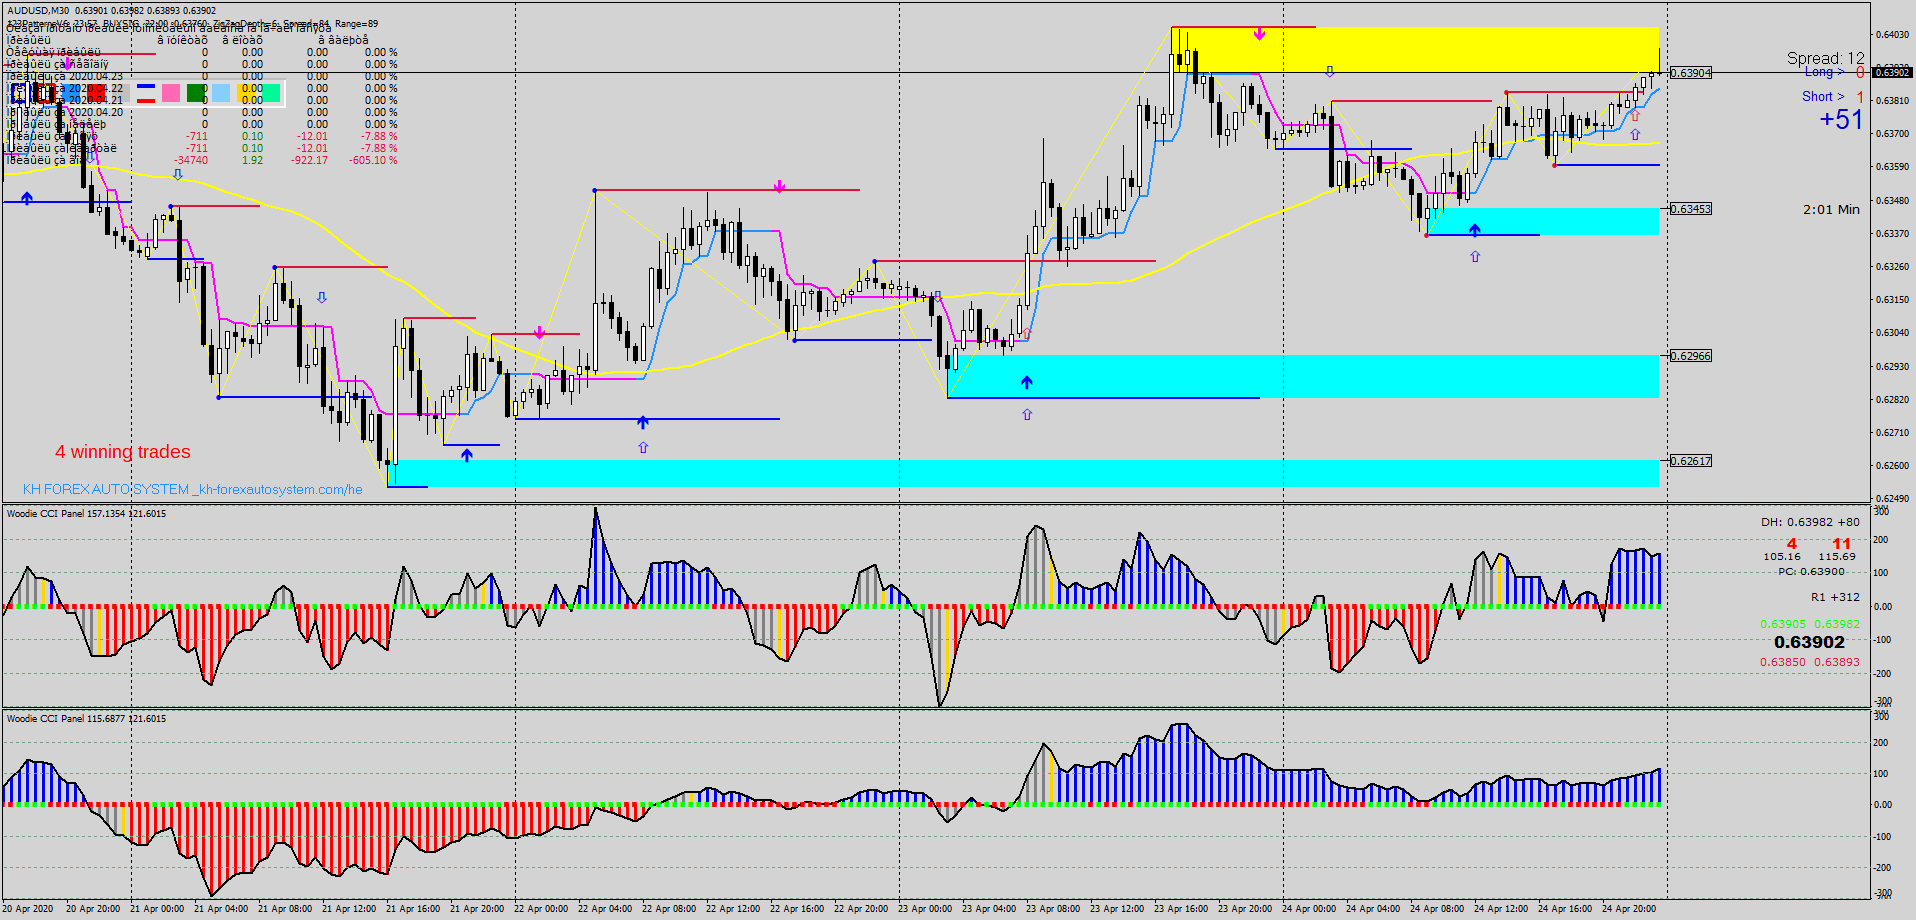Click the "4 winning trades" text label
Viewport: 1916px width, 920px height.
click(123, 452)
